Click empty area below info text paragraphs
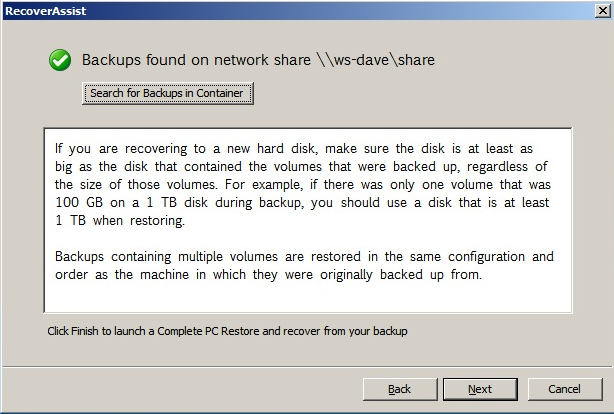 pyautogui.click(x=308, y=298)
